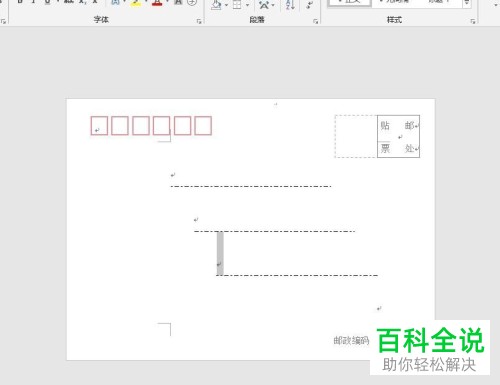
Task: Open the clipboard group dialog launcher
Action: tap(4, 21)
